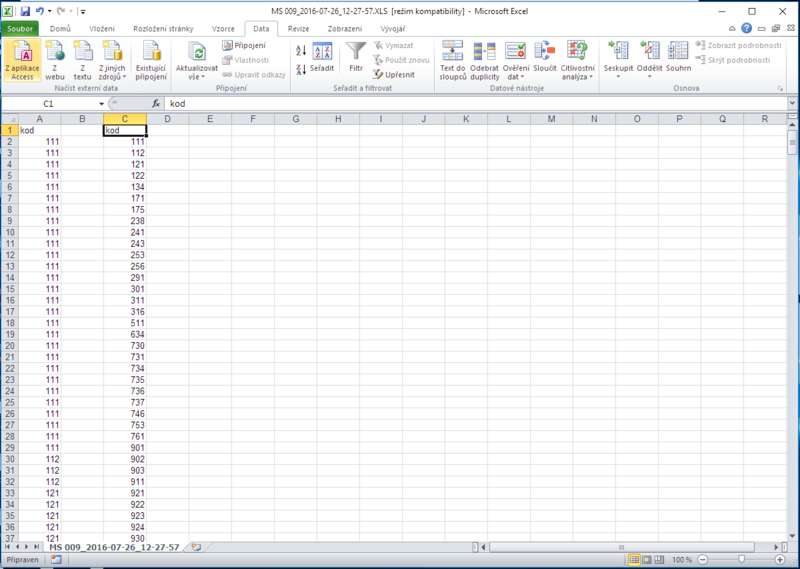The height and width of the screenshot is (569, 800).
Task: Undo last action in quick access toolbar
Action: click(x=40, y=11)
